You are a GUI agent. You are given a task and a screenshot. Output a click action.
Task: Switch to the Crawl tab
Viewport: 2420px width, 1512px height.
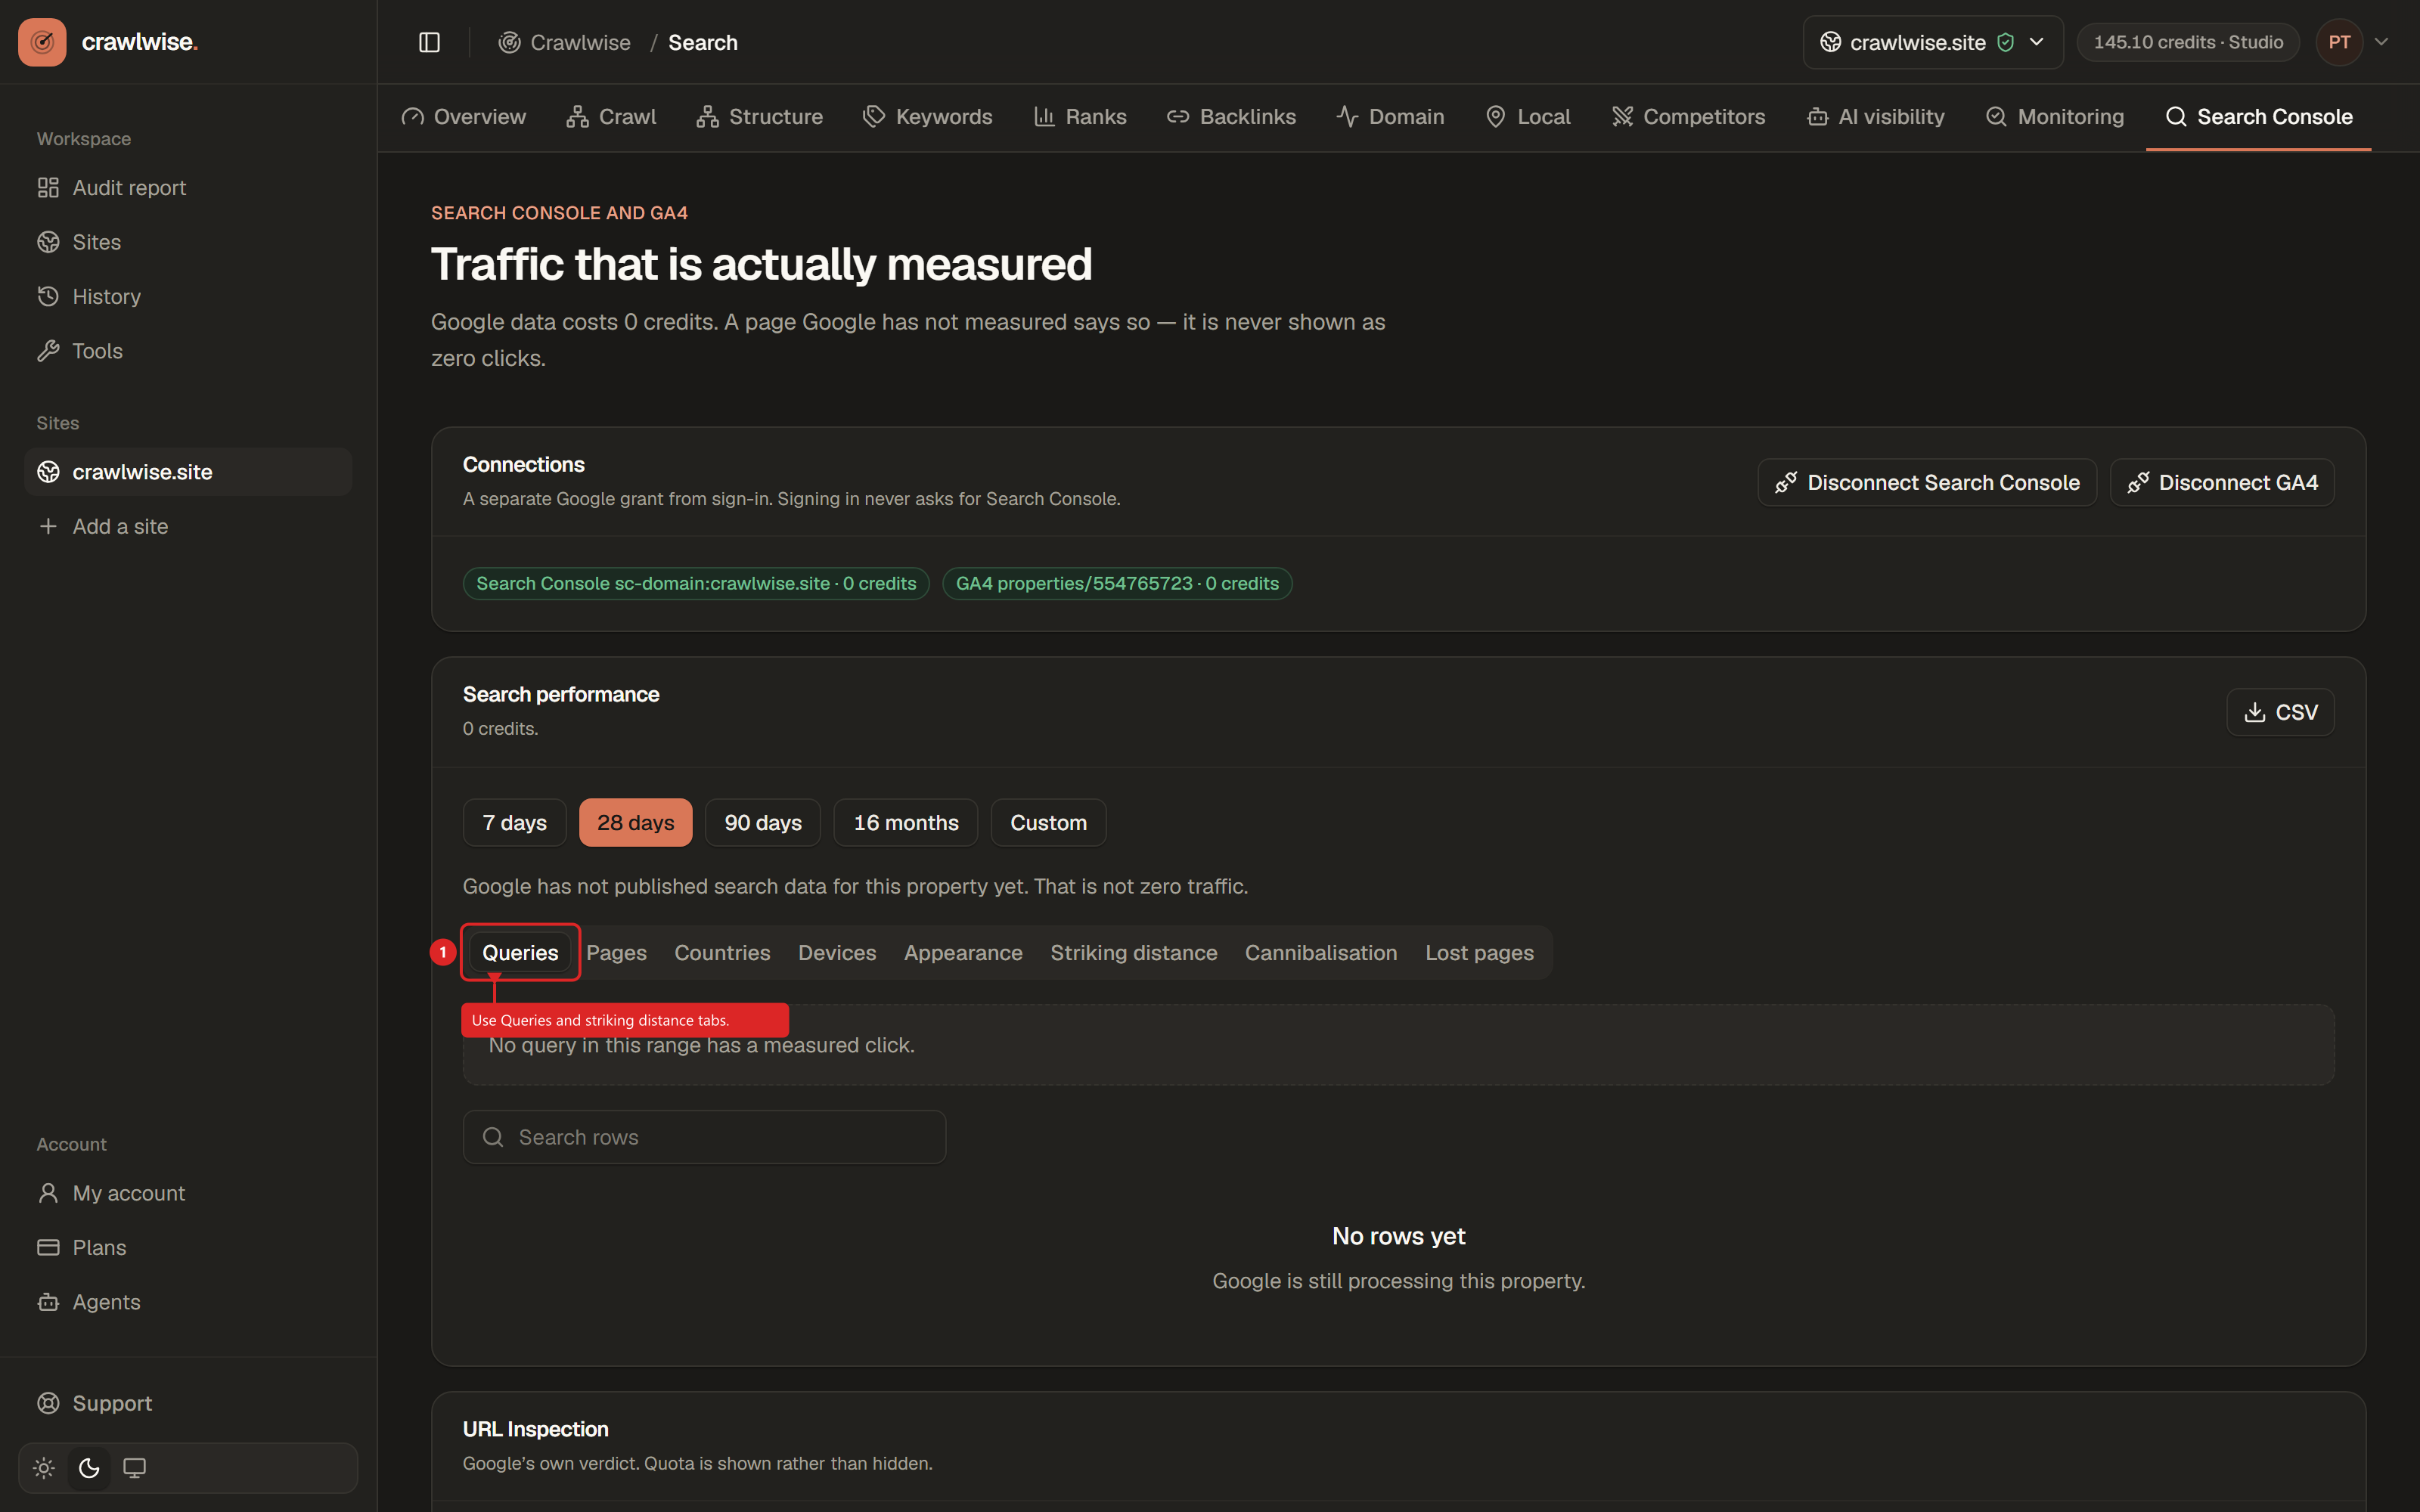pos(611,117)
